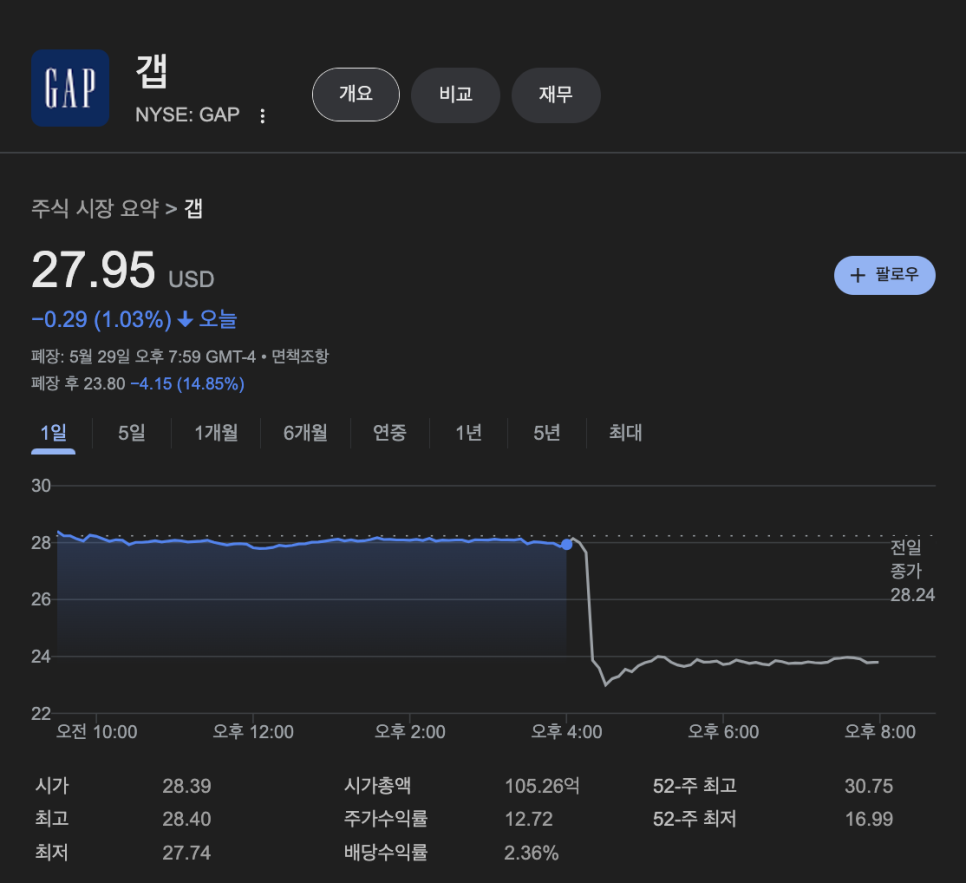Image resolution: width=966 pixels, height=883 pixels.
Task: Select the 6개월 chart range
Action: (x=305, y=433)
